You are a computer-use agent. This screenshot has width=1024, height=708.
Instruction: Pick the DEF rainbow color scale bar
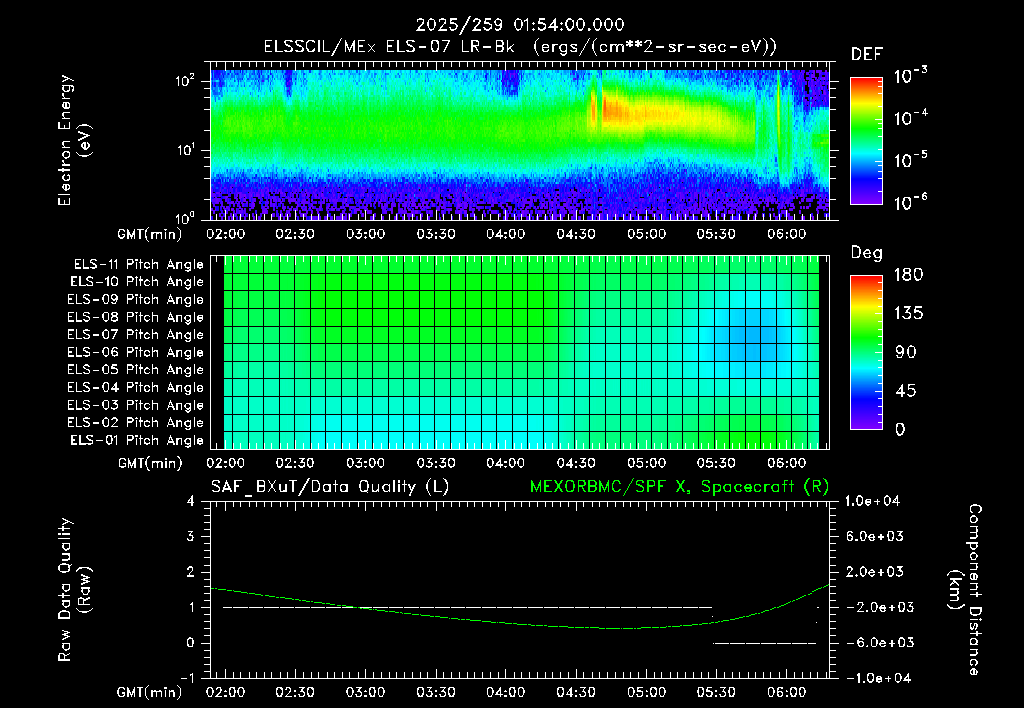click(x=866, y=140)
